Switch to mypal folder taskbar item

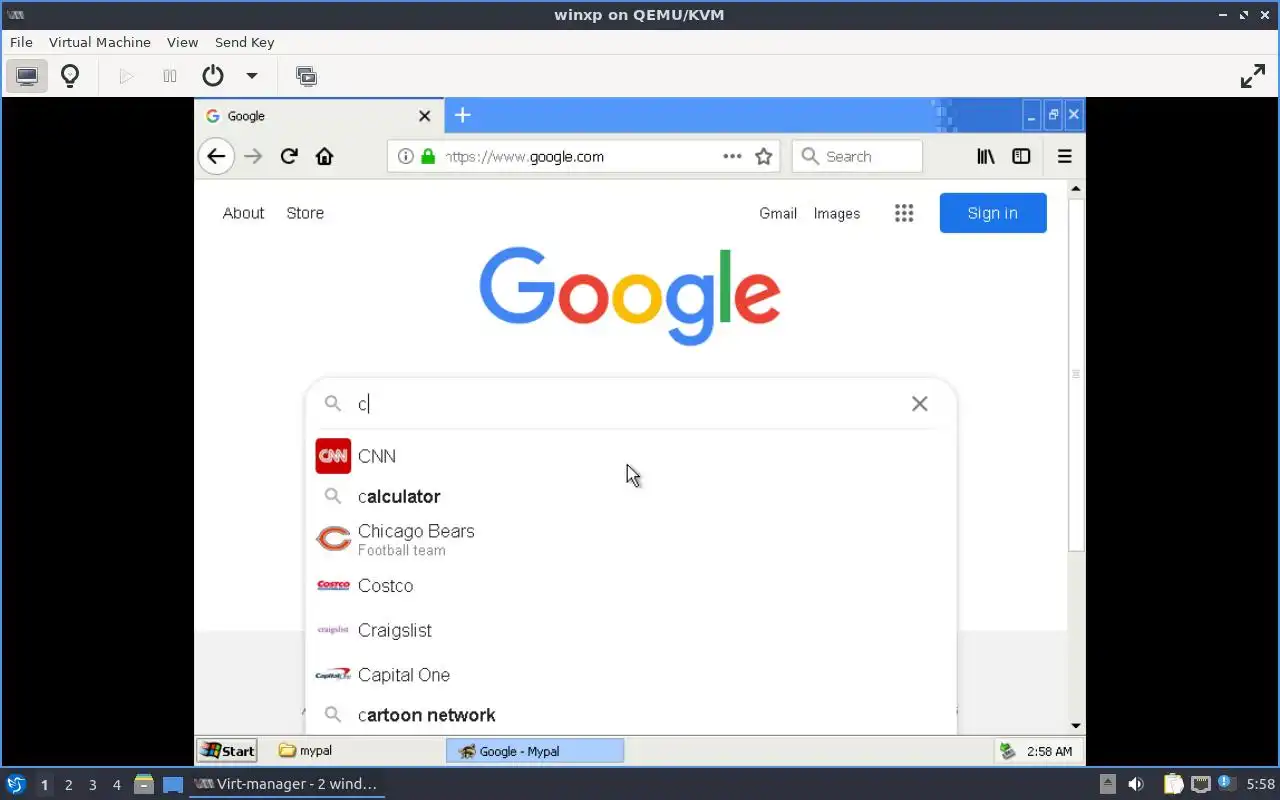click(355, 750)
